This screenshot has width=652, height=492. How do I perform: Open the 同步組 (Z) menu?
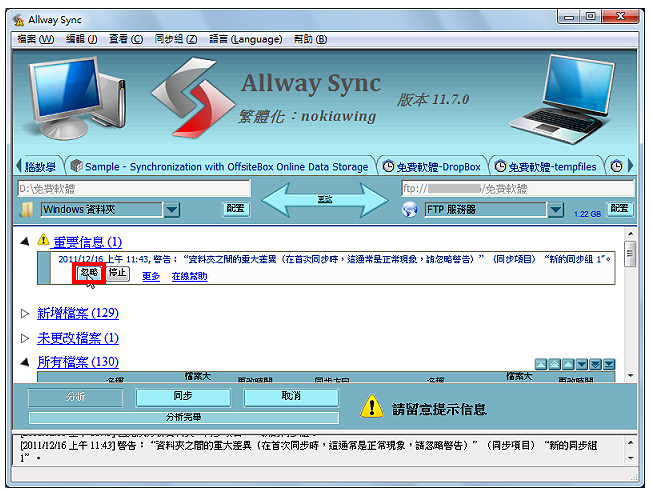pyautogui.click(x=176, y=39)
